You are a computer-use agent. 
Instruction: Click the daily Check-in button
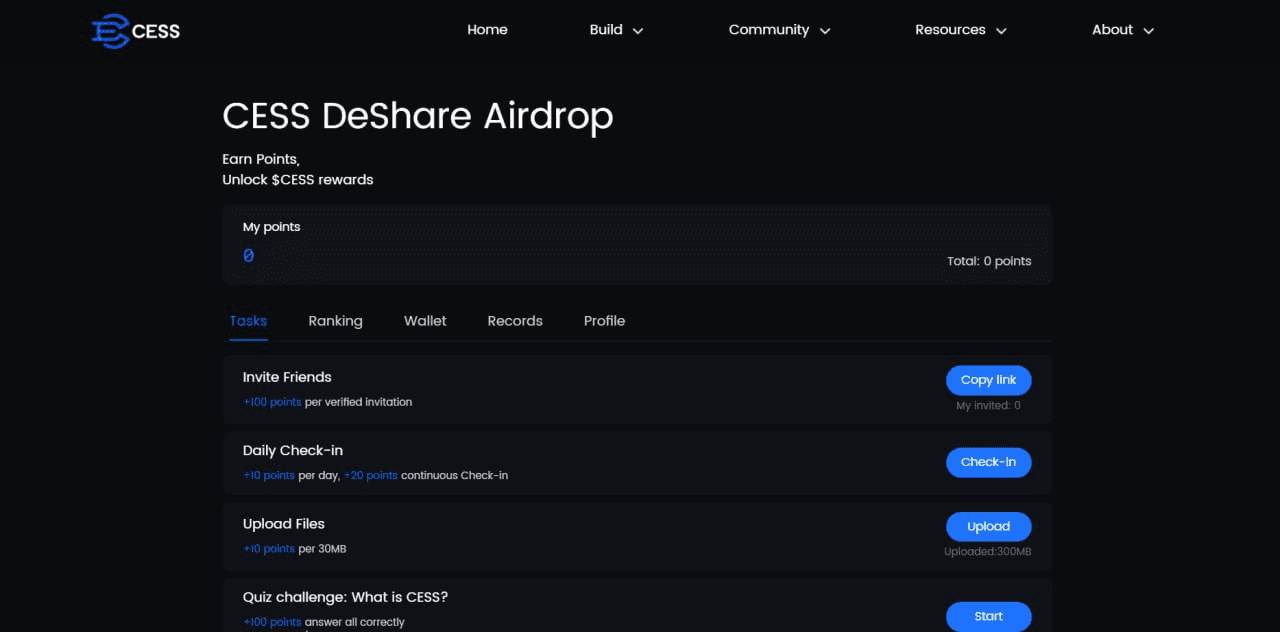tap(988, 462)
